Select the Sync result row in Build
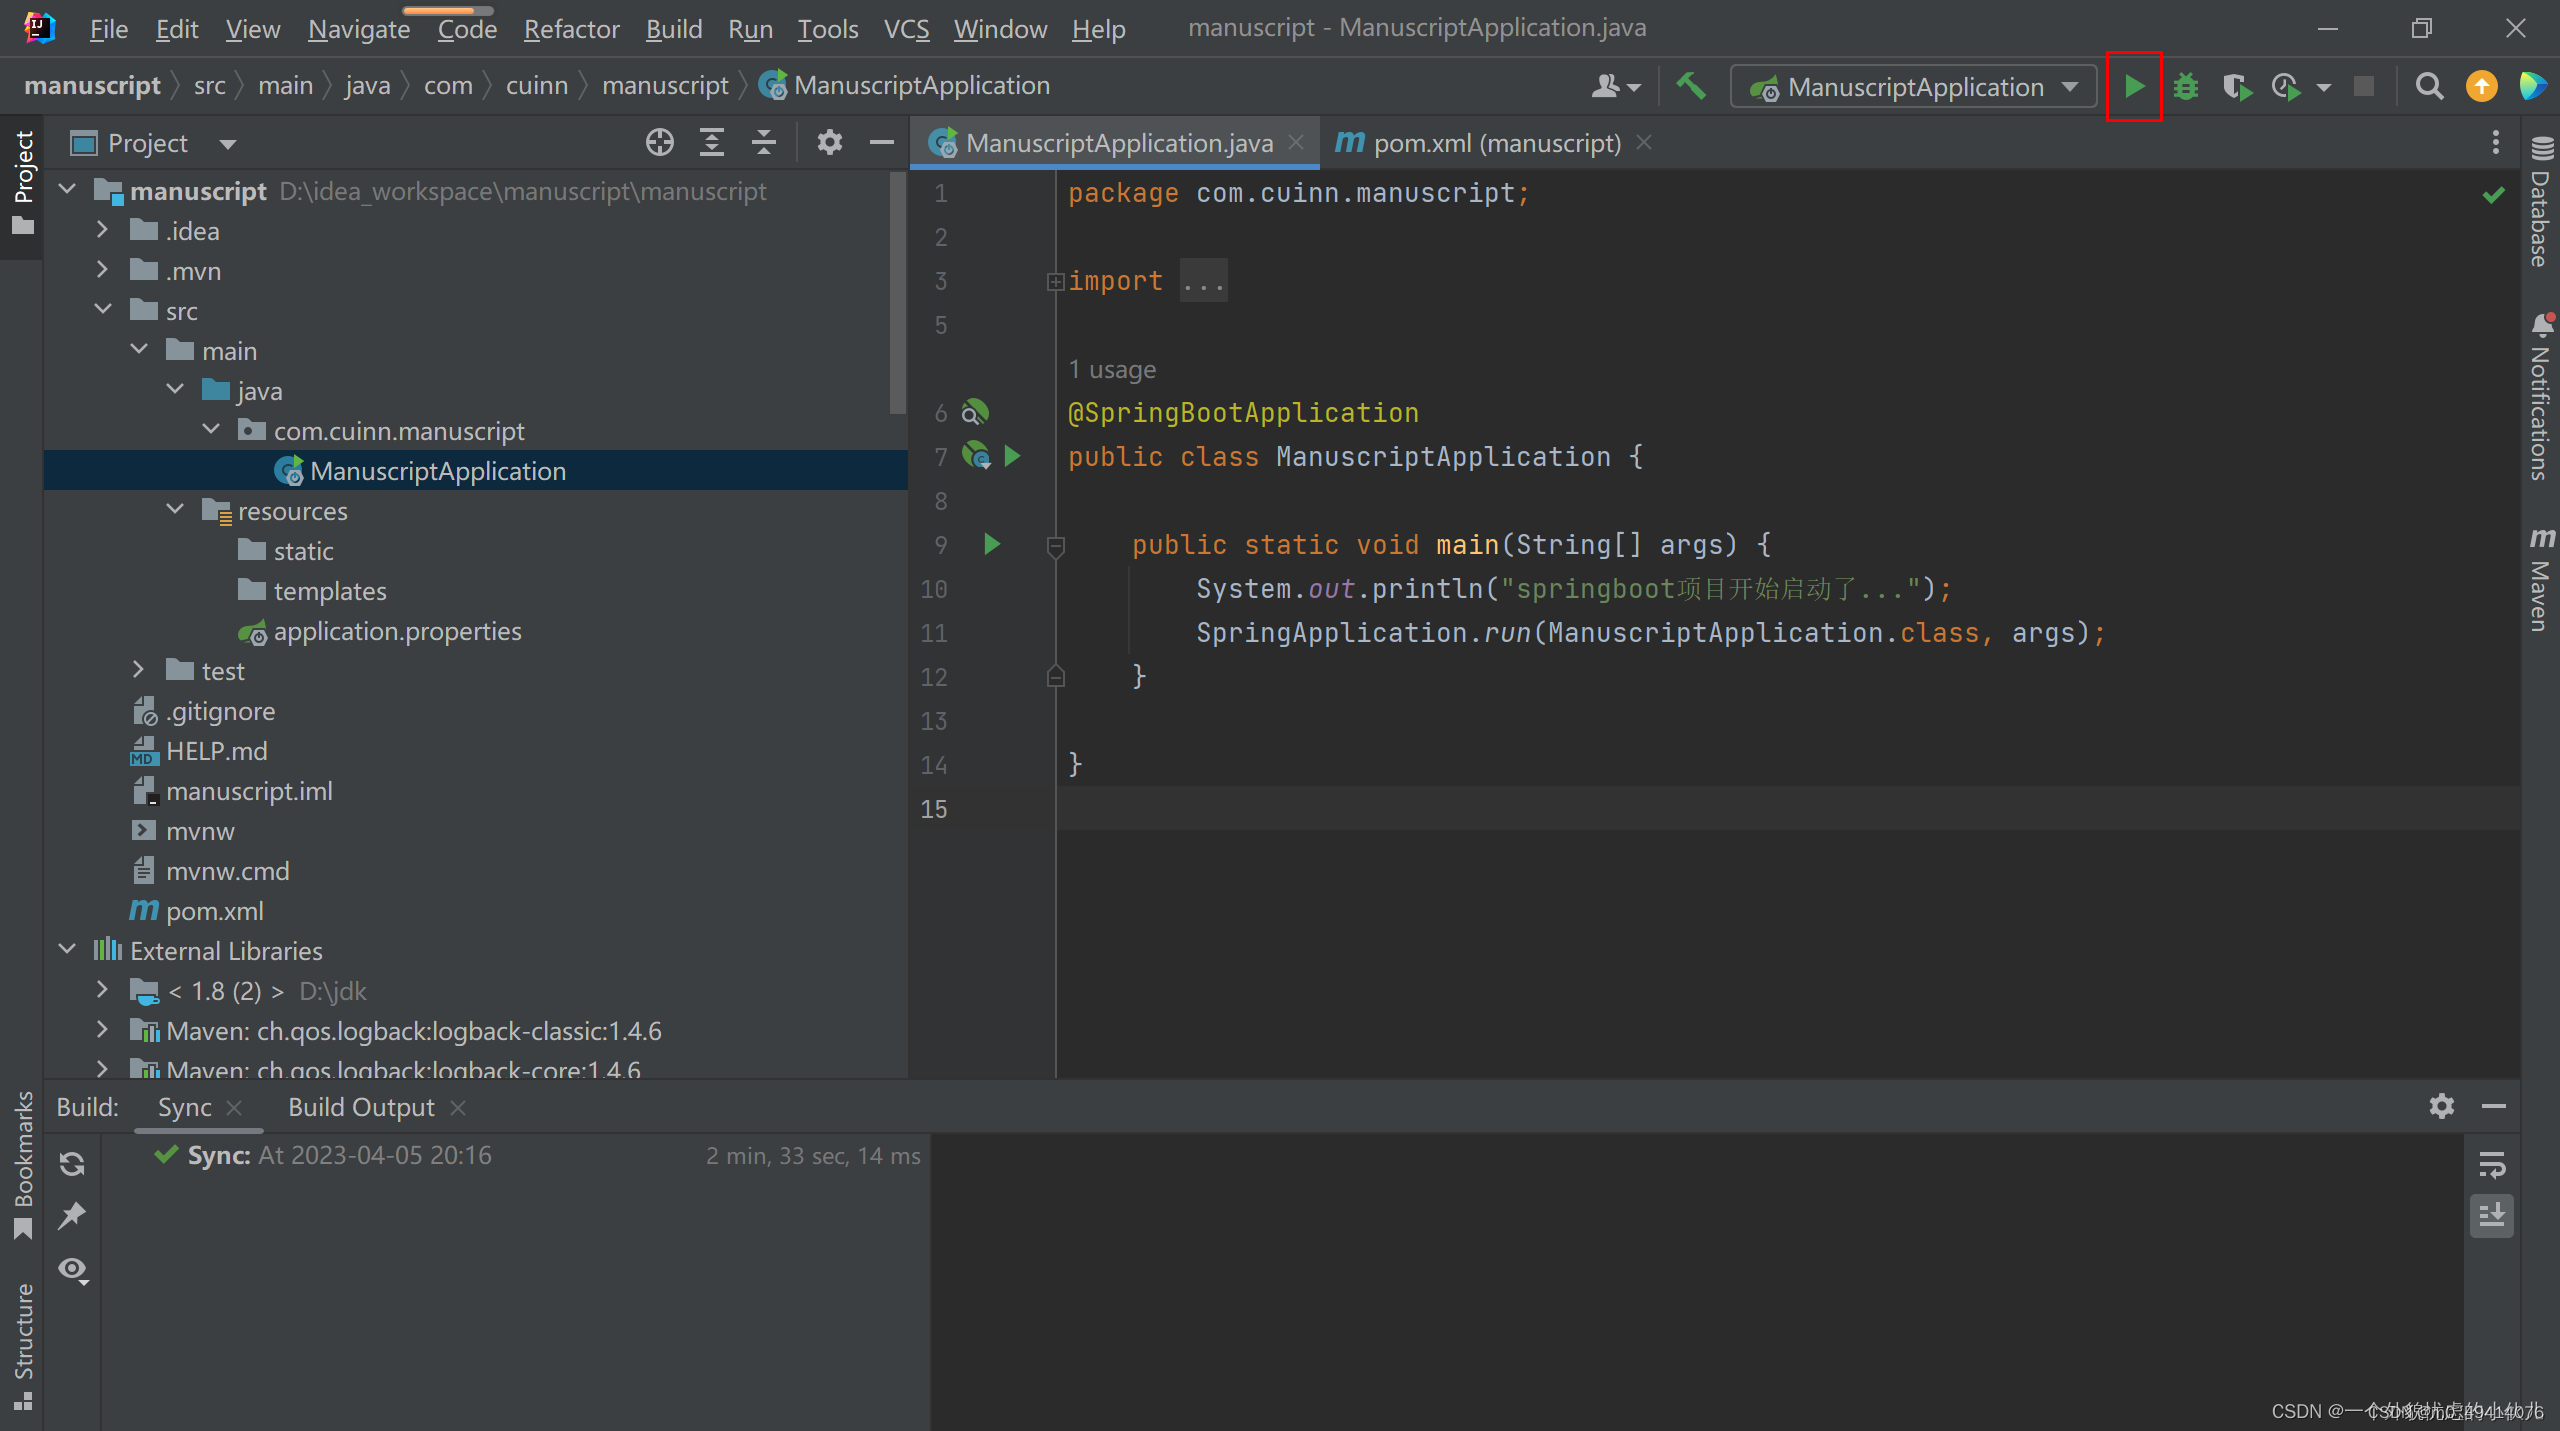2560x1431 pixels. pos(516,1155)
